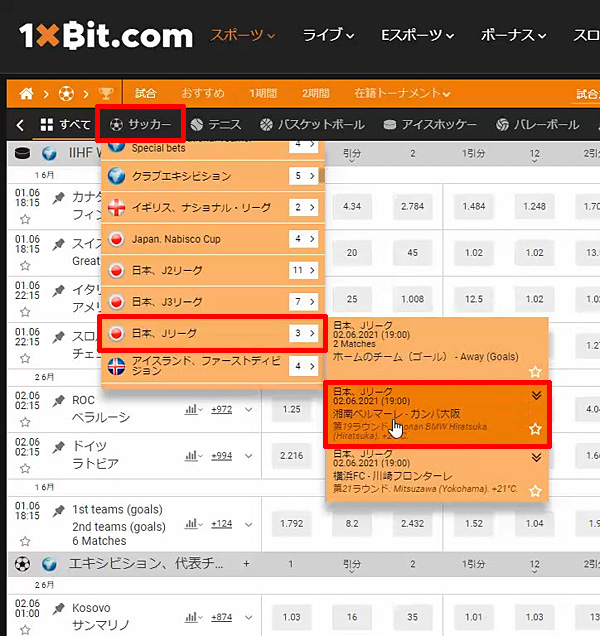The height and width of the screenshot is (636, 600).
Task: Open the 在籍トーナメント dropdown
Action: (402, 94)
